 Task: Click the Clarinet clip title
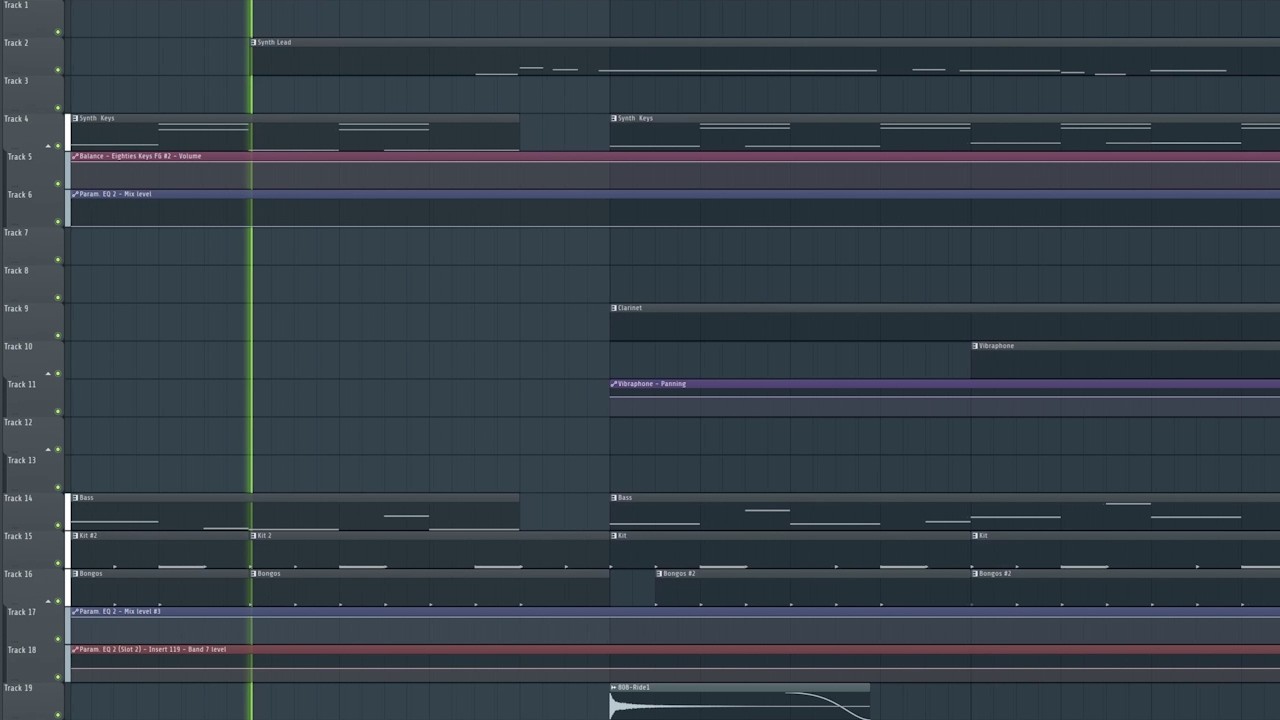(x=630, y=308)
